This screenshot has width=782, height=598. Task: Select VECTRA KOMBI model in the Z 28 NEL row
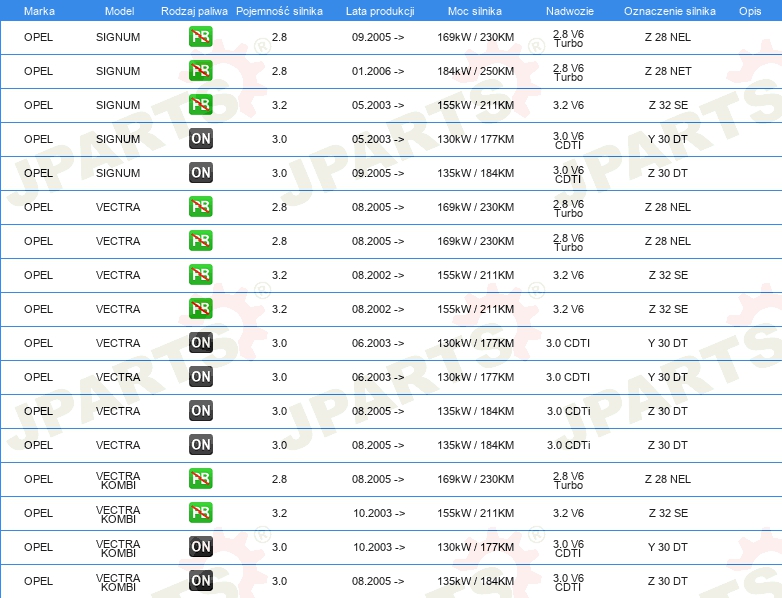(118, 480)
